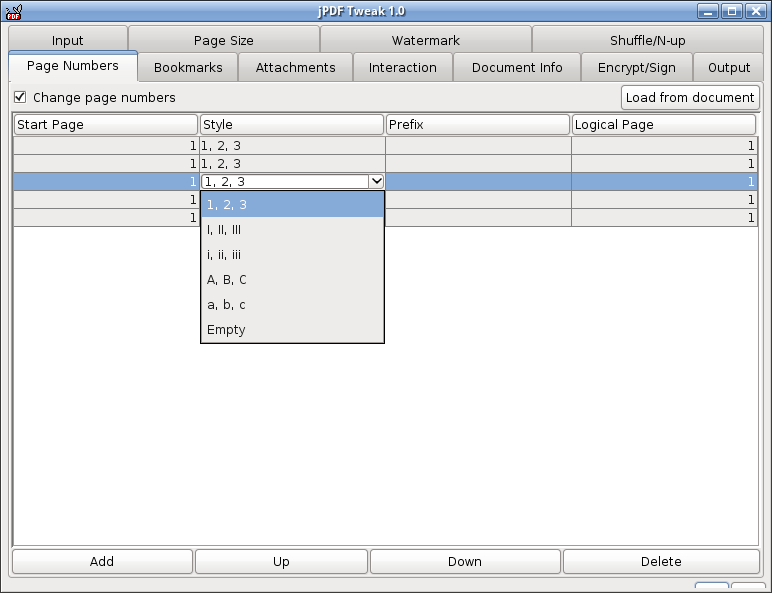This screenshot has width=772, height=593.
Task: Open the Bookmarks tab
Action: [x=188, y=67]
